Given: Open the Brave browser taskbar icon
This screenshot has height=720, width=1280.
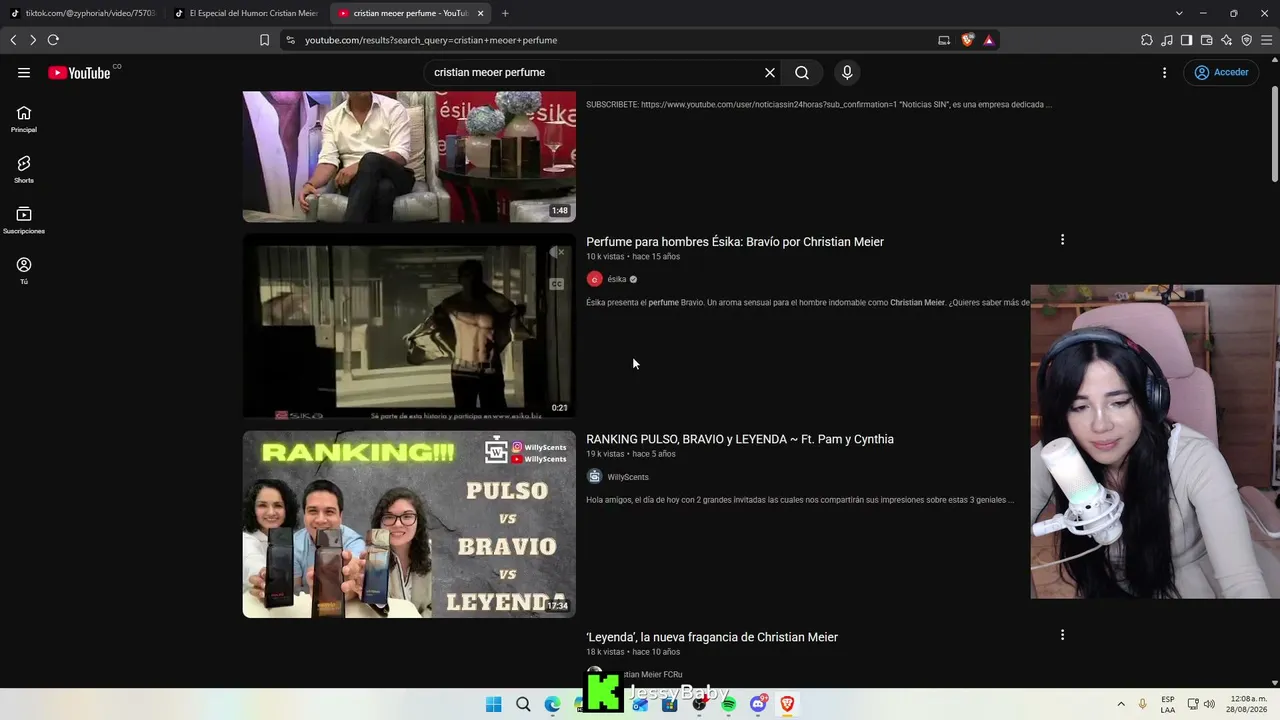Looking at the screenshot, I should click(787, 705).
